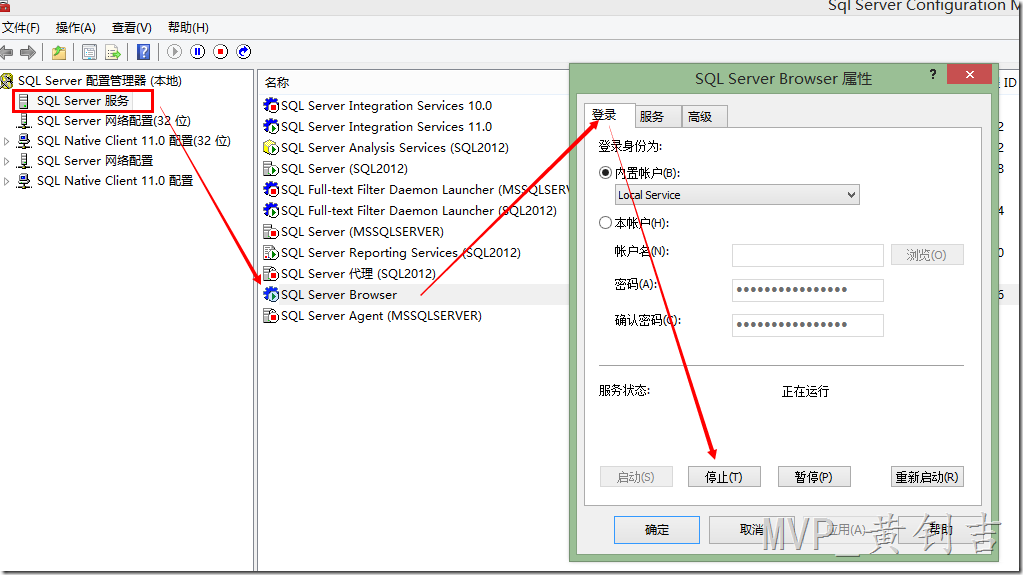Select the SQL Native Client 11.0 配置 node
The width and height of the screenshot is (1023, 575).
115,181
